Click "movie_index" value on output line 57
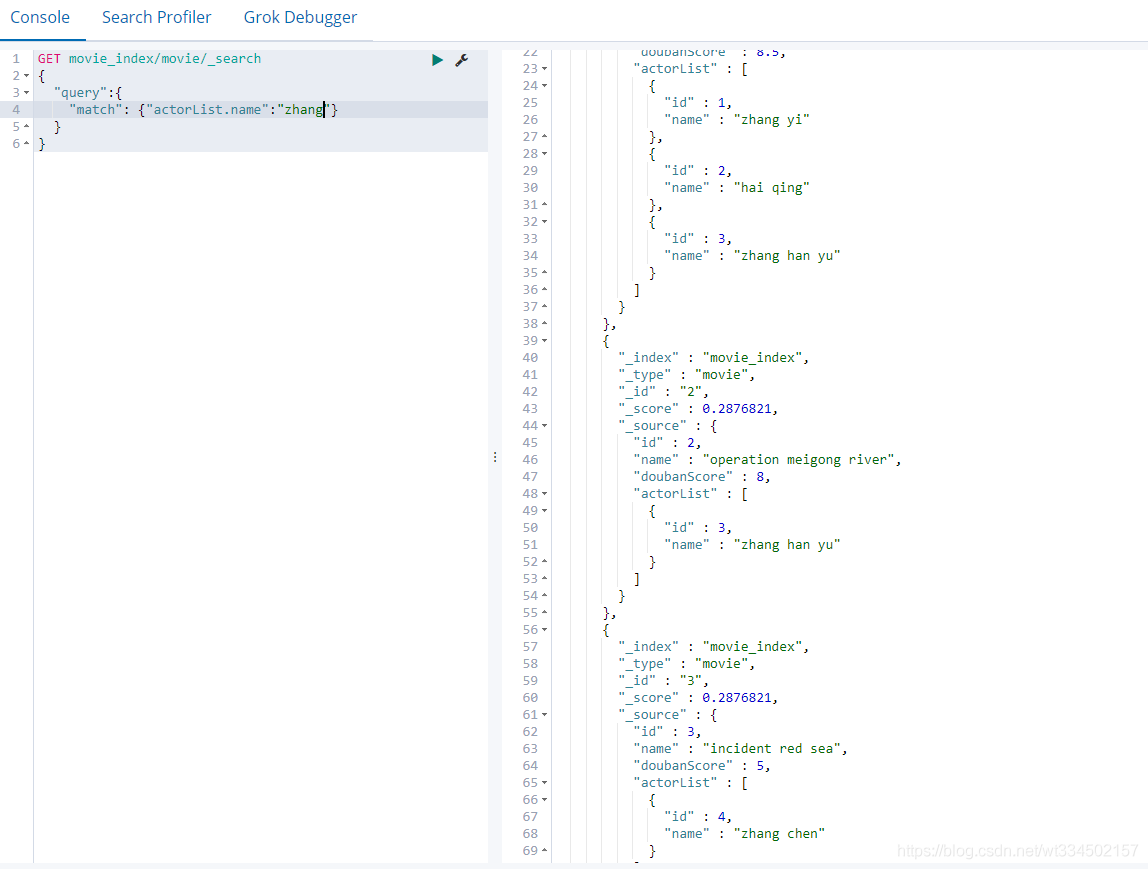Screen dimensions: 1148x869 coord(753,647)
